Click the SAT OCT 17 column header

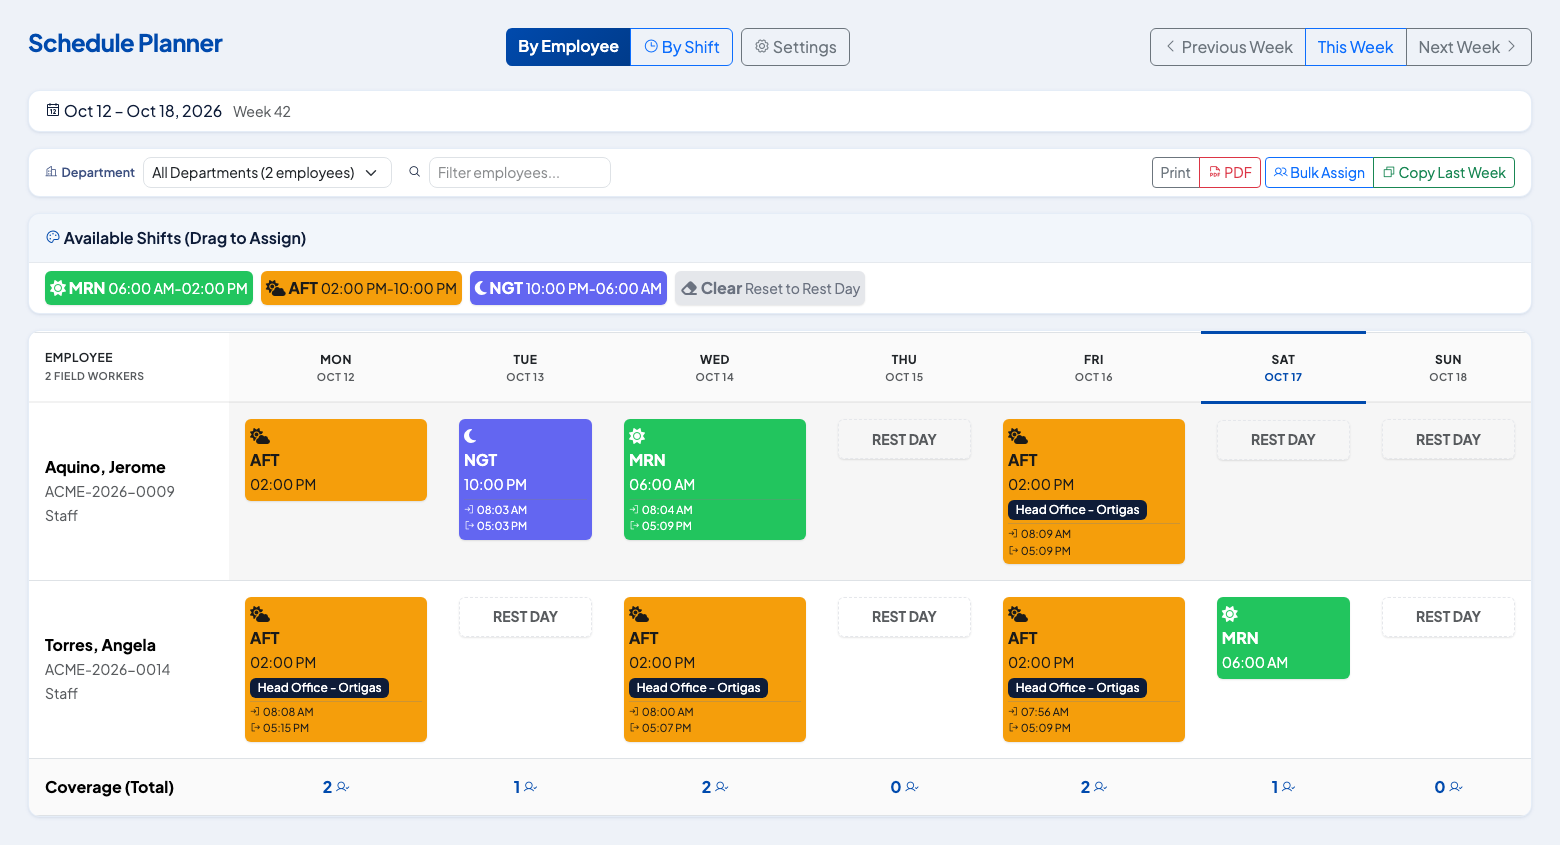pyautogui.click(x=1283, y=368)
